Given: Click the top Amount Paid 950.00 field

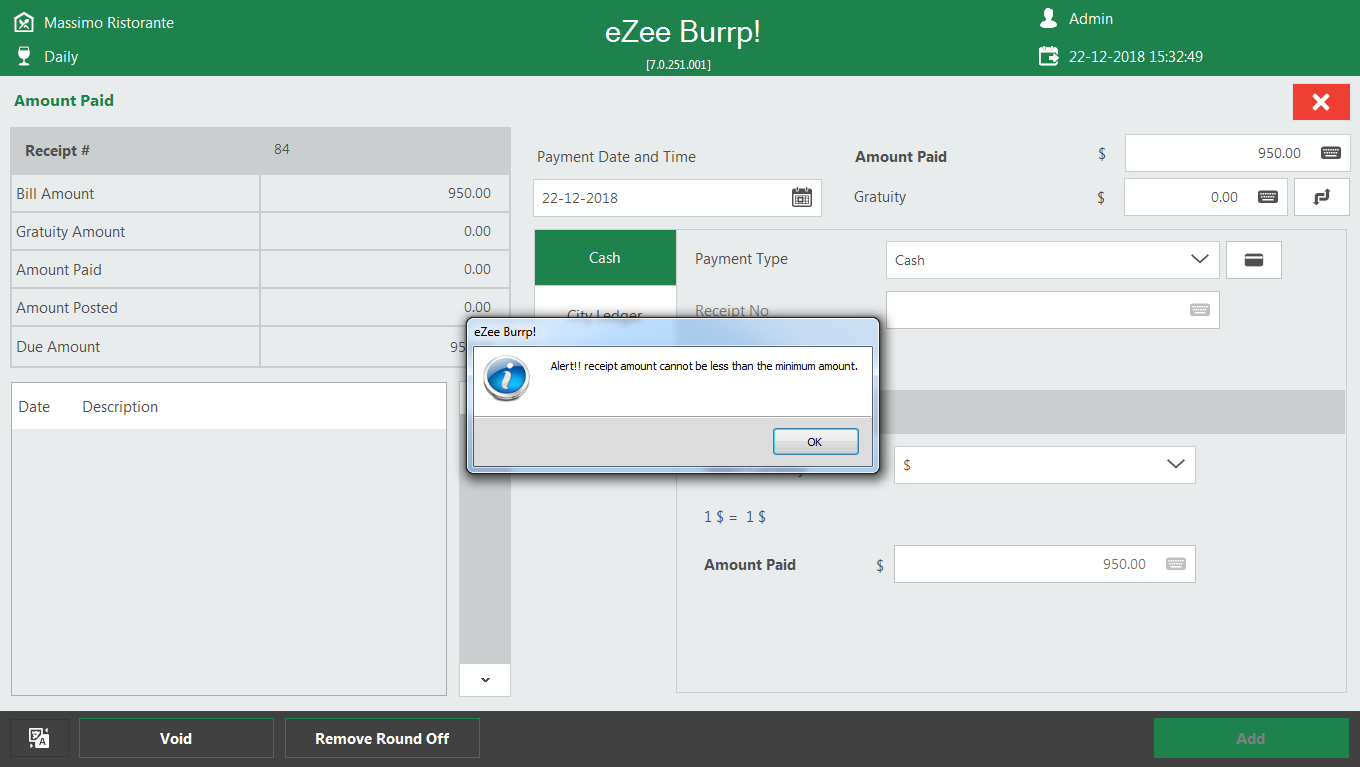Looking at the screenshot, I should click(1238, 153).
